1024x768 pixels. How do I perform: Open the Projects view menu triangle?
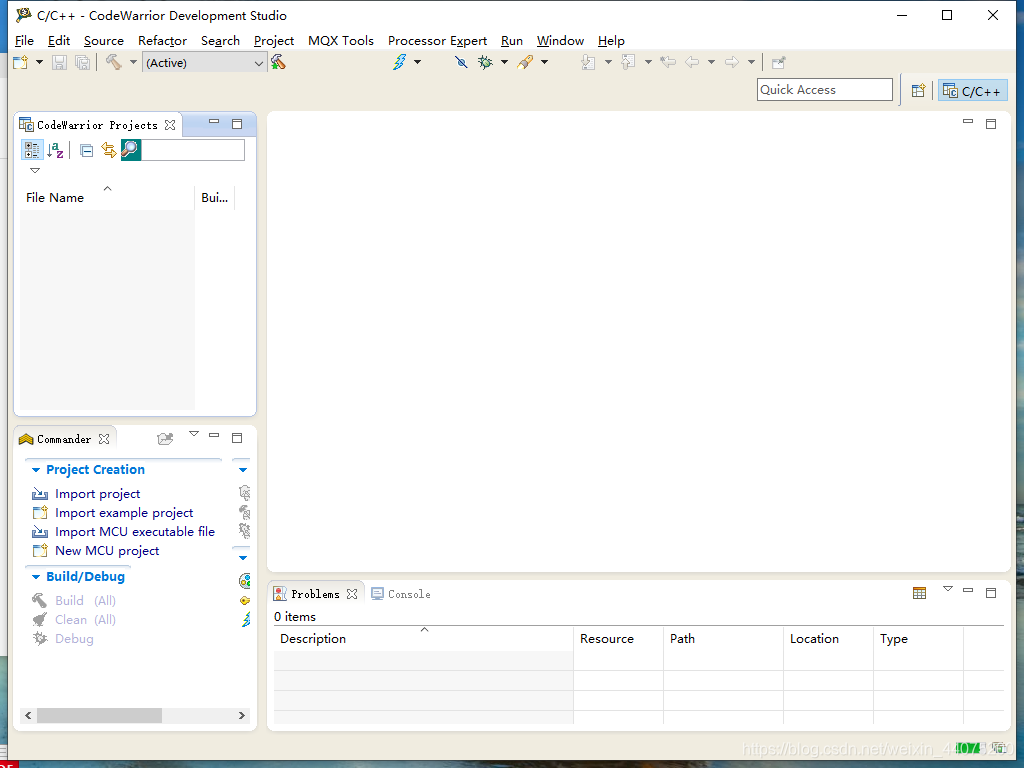35,171
